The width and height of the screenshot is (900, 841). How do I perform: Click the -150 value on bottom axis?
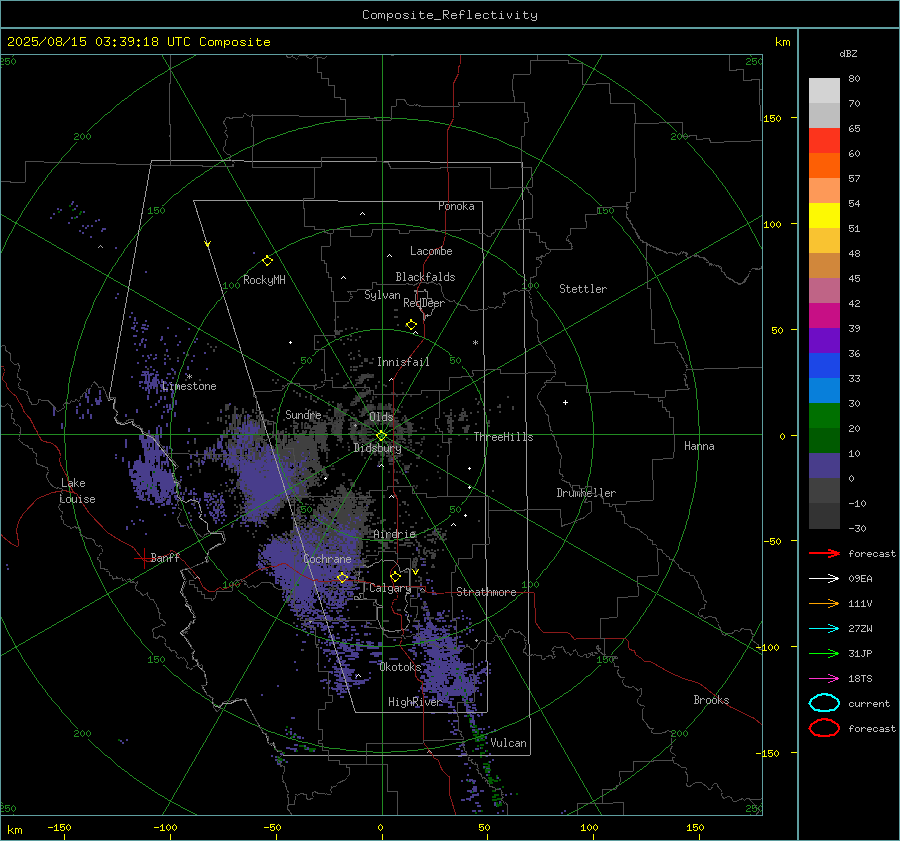pos(59,827)
